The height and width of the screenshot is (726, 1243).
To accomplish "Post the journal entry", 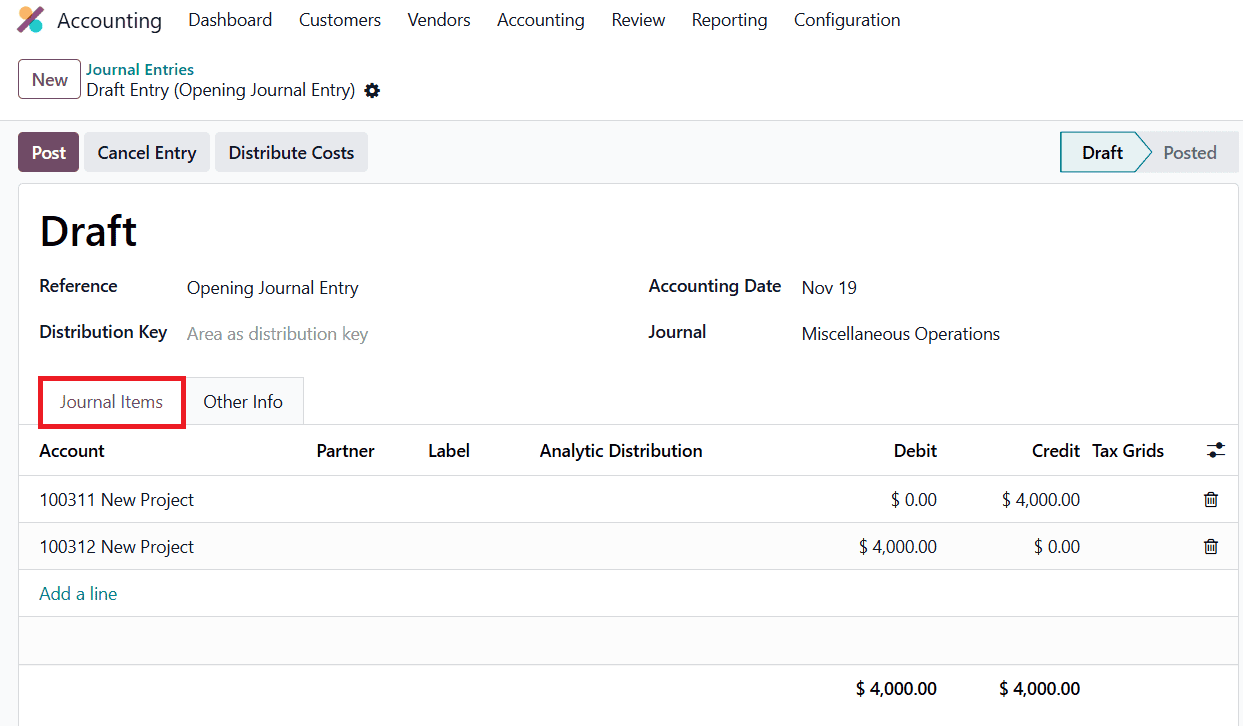I will [48, 152].
